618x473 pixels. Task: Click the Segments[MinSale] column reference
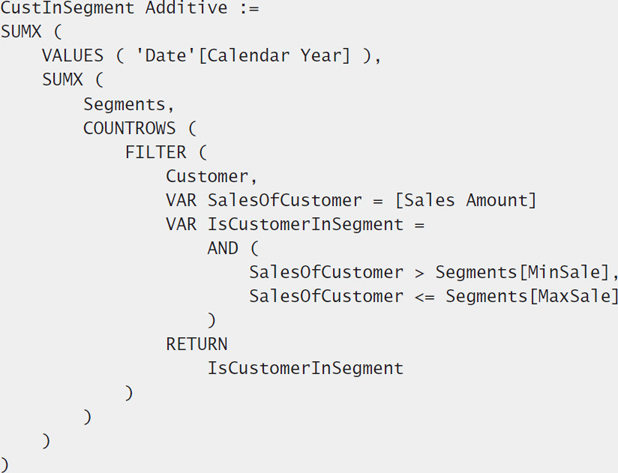524,272
